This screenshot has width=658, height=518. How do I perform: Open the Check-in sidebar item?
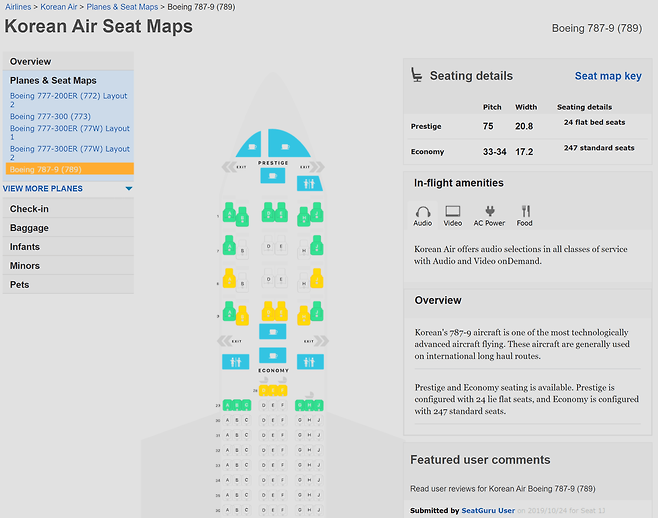[68, 209]
